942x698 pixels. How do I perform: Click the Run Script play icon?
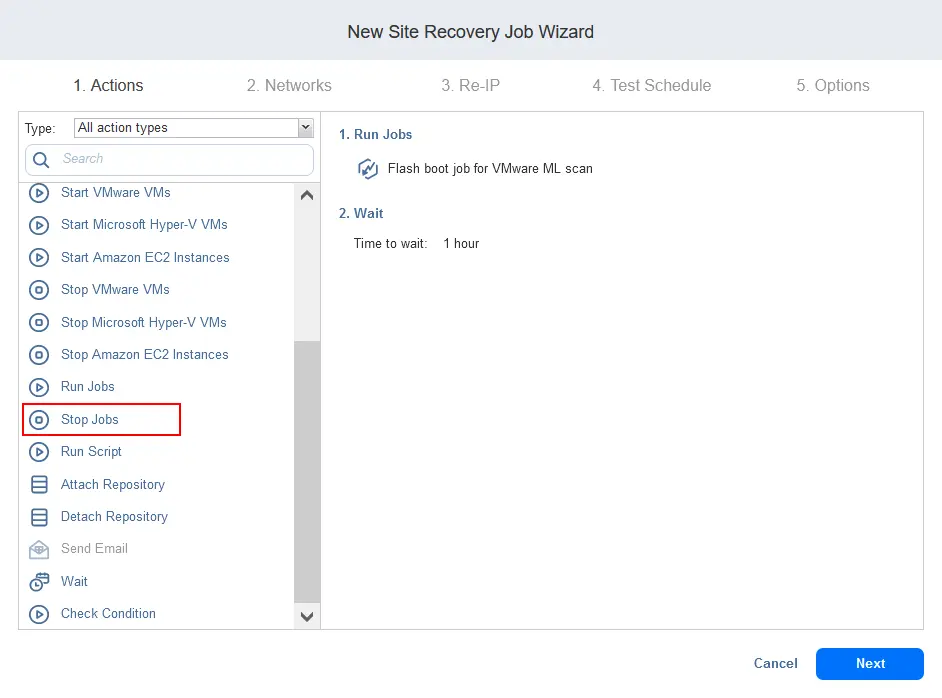[x=39, y=452]
